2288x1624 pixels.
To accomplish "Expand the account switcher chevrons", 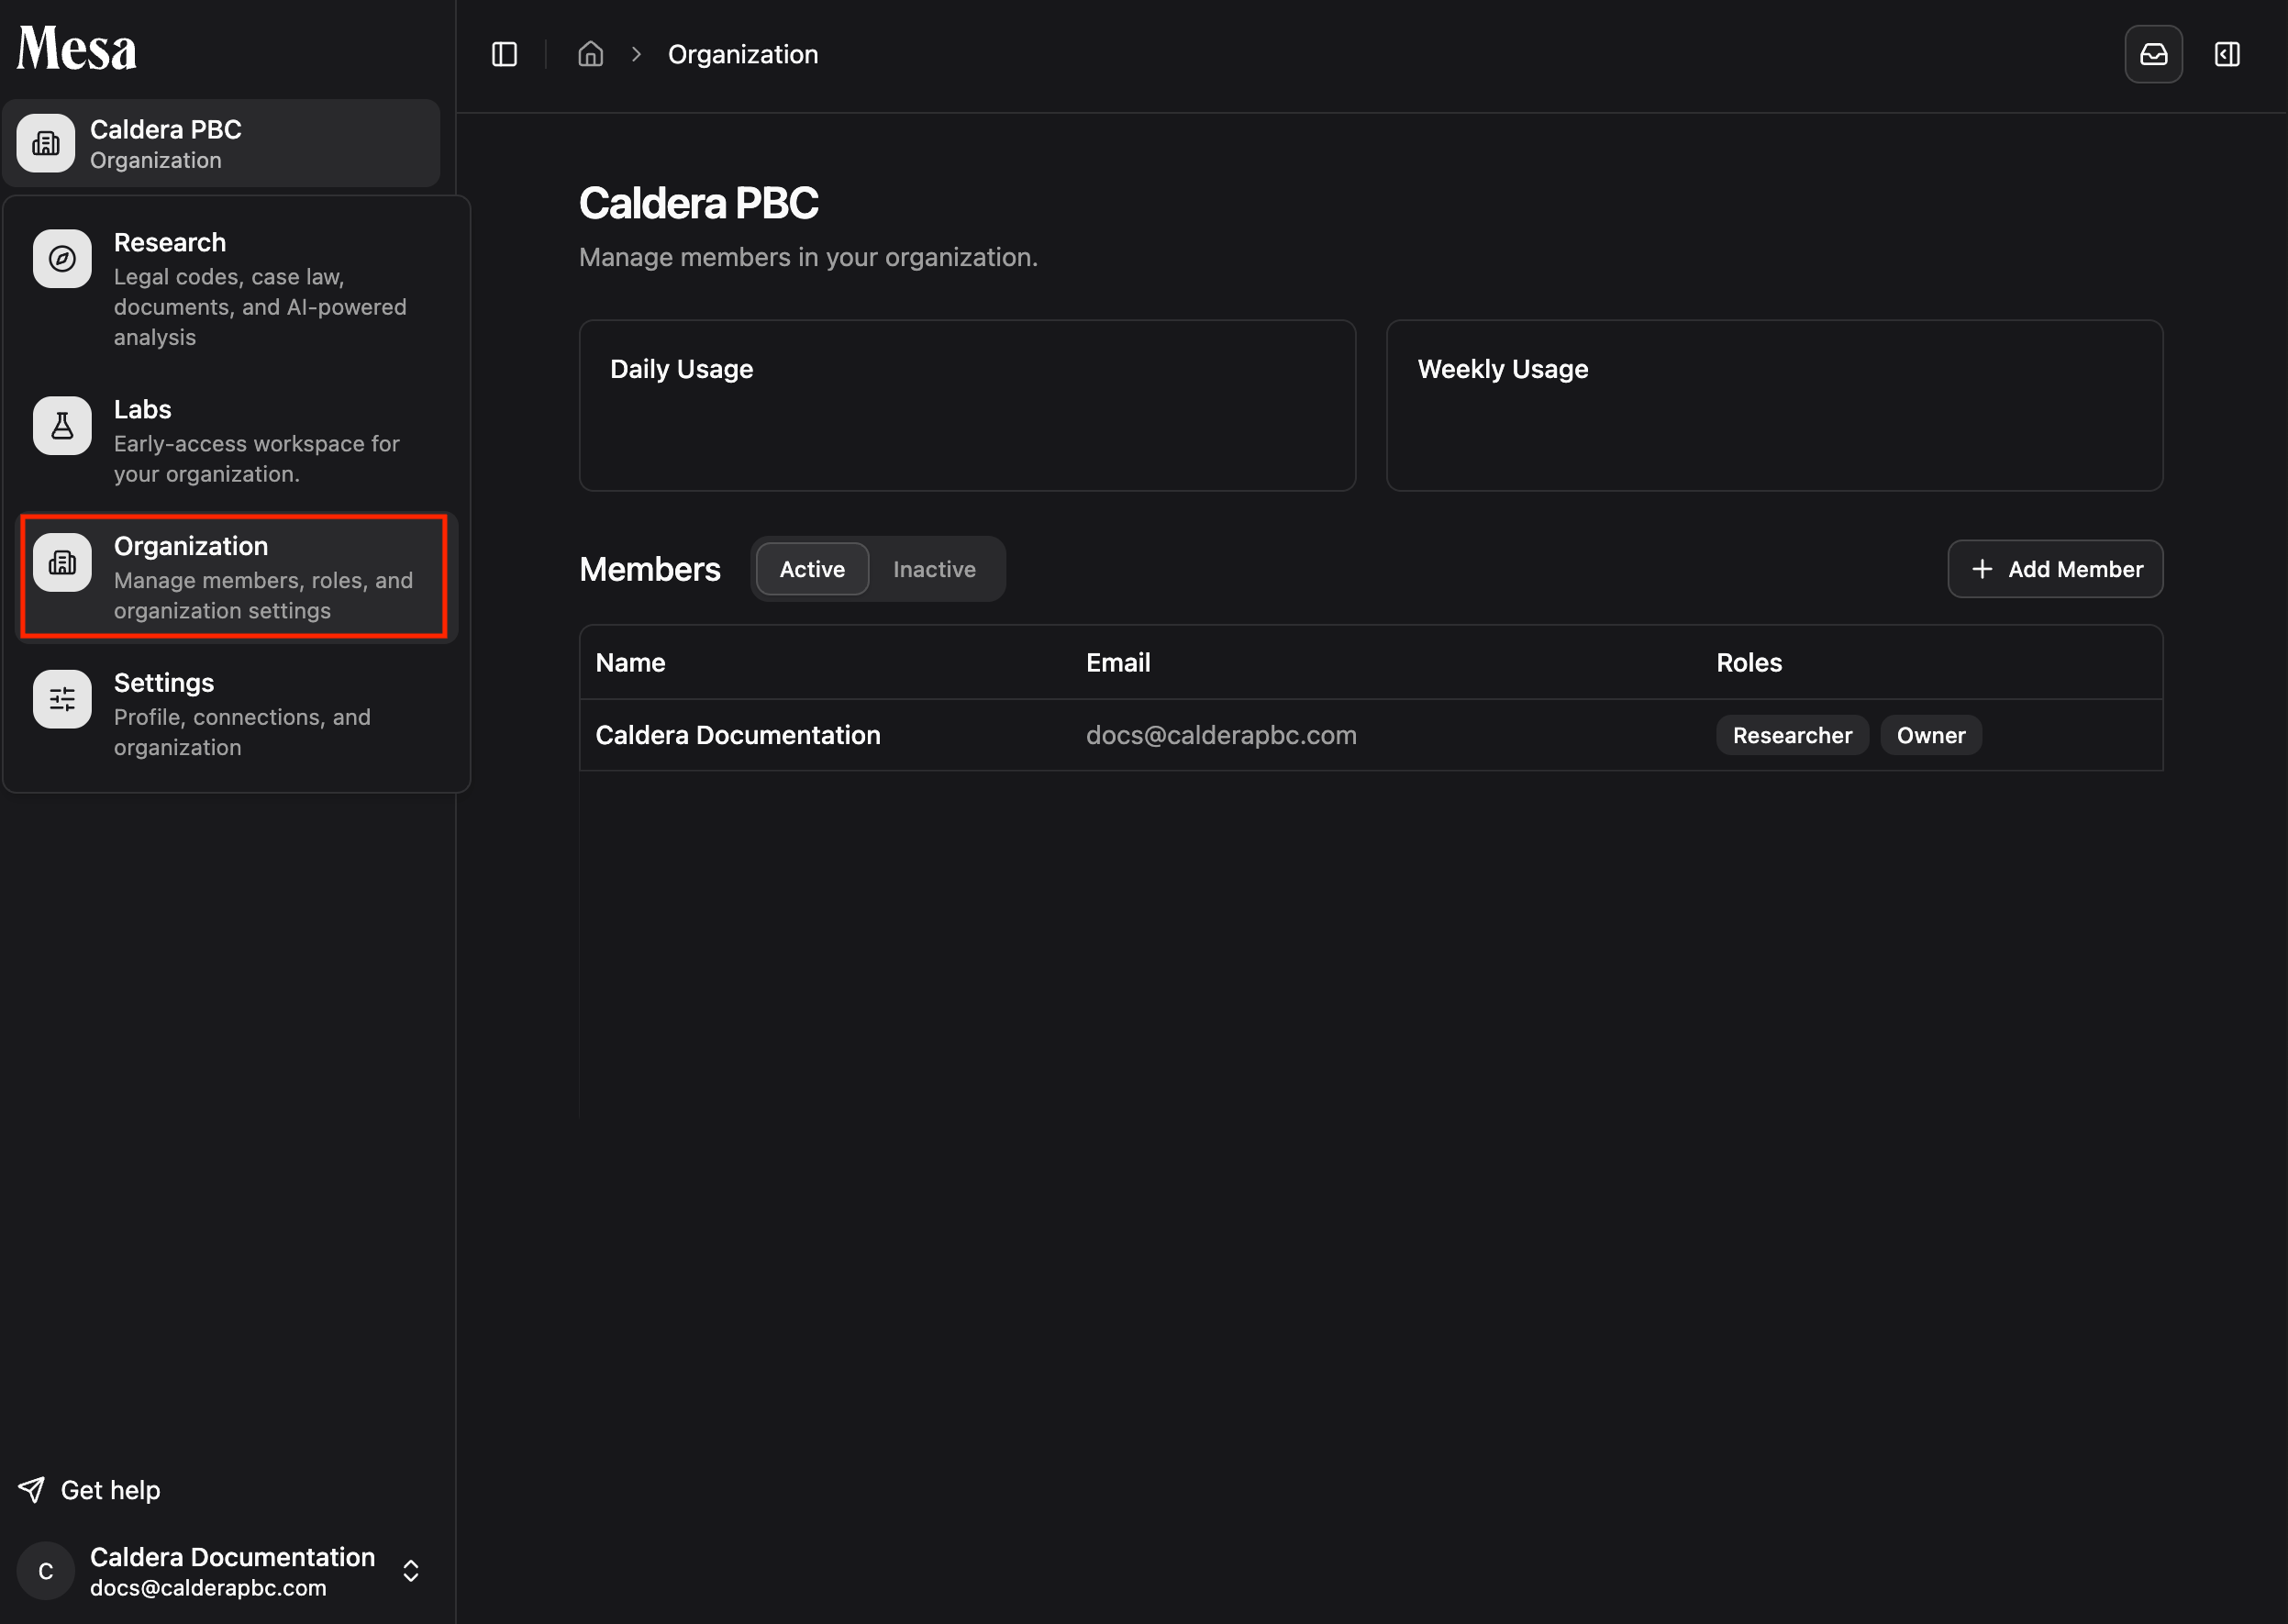I will [x=411, y=1571].
